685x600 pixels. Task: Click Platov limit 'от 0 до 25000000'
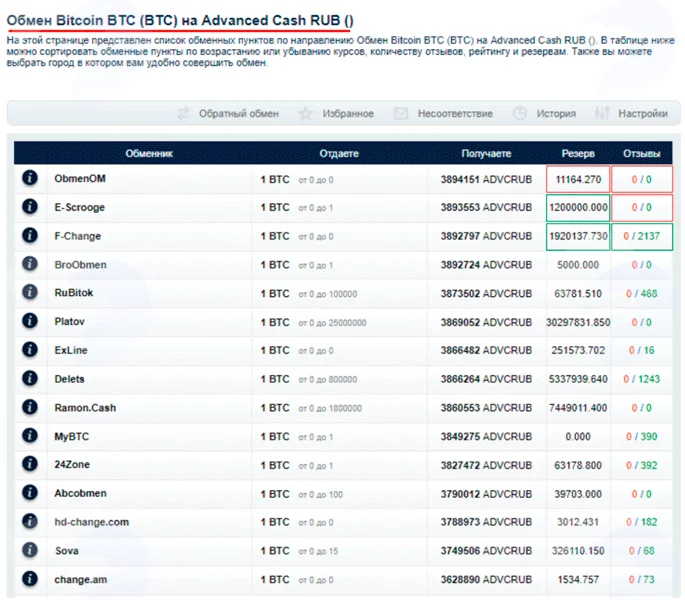pyautogui.click(x=332, y=323)
